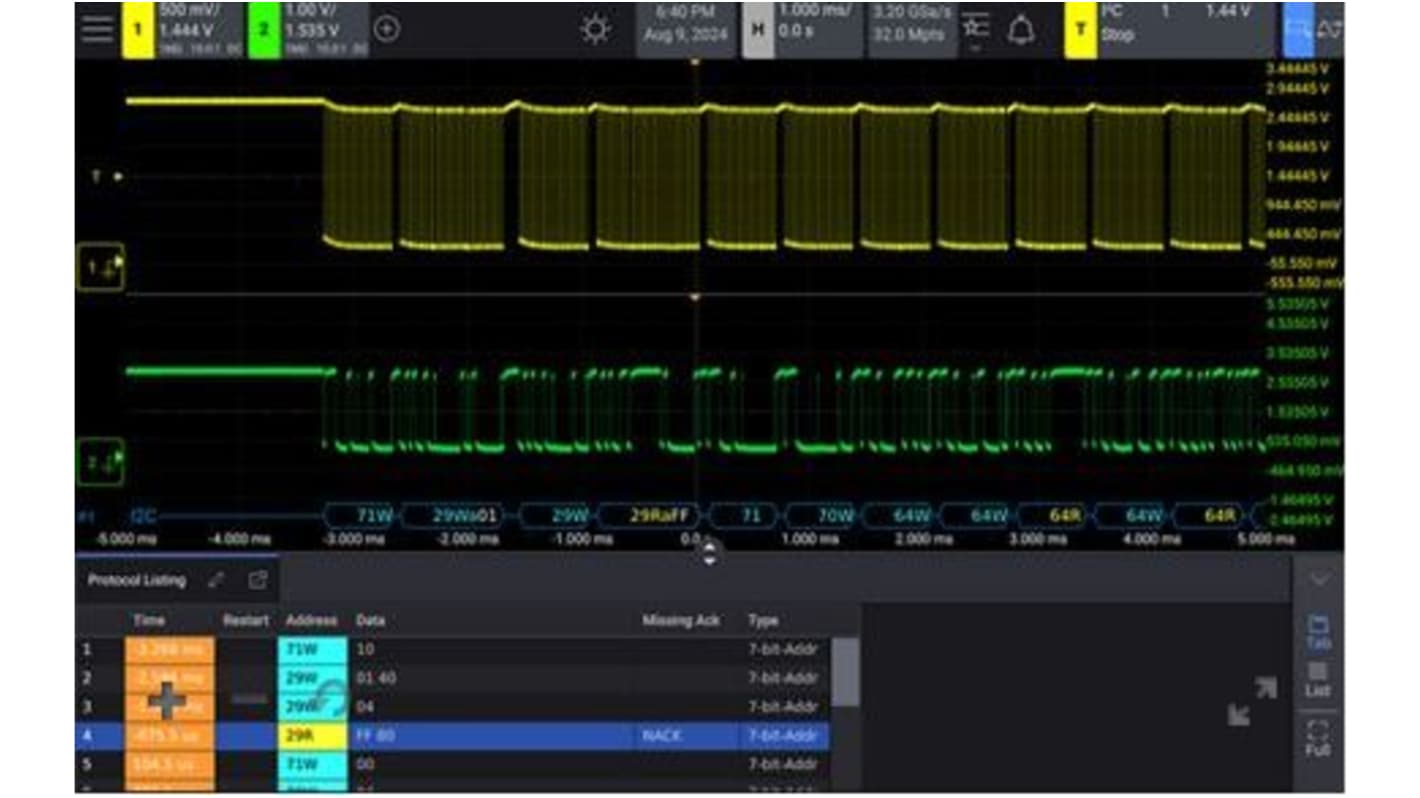This screenshot has height=798, width=1420.
Task: Switch layout to Tab view
Action: pos(1318,632)
